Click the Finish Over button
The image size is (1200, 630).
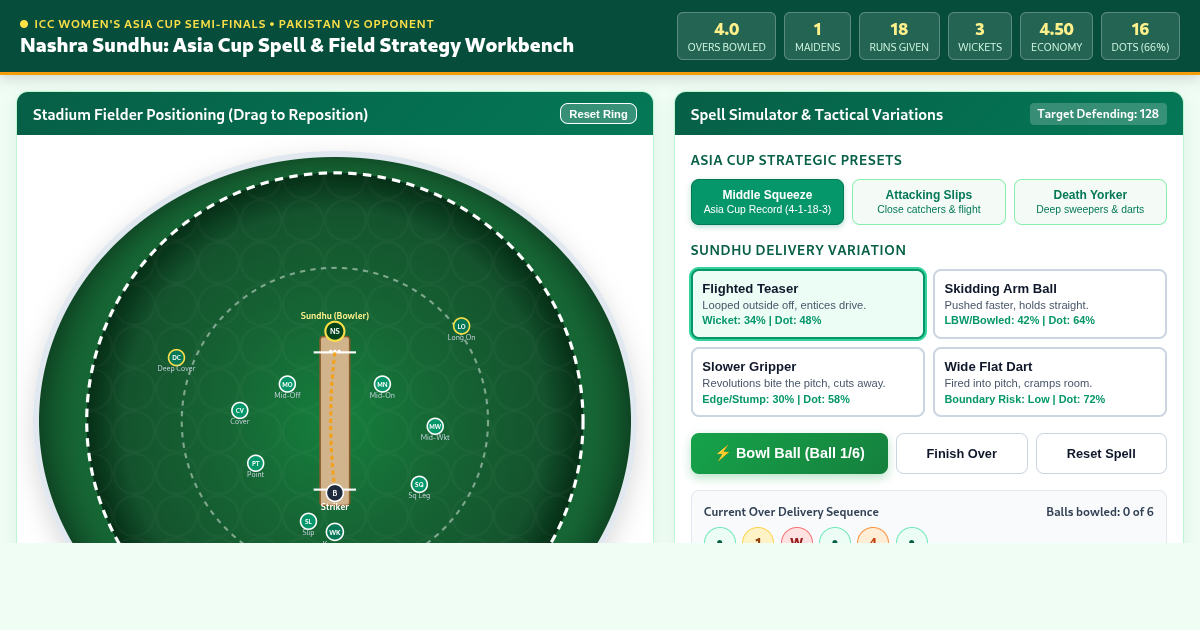[962, 453]
